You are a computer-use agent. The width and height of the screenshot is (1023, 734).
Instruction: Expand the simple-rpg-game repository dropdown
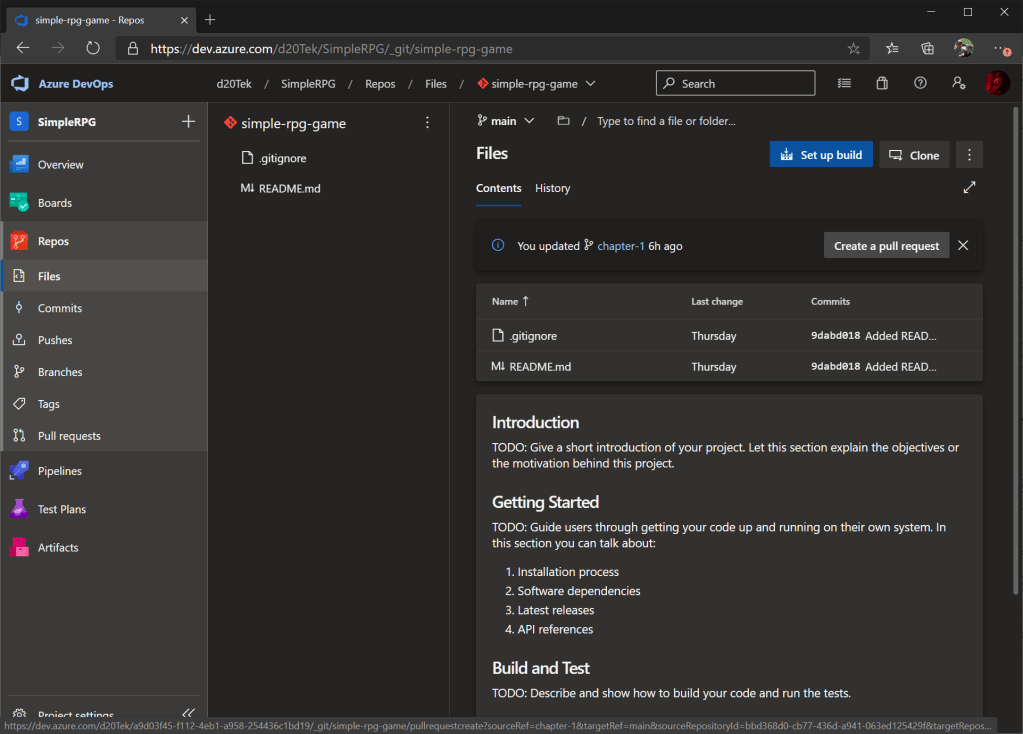(x=590, y=84)
